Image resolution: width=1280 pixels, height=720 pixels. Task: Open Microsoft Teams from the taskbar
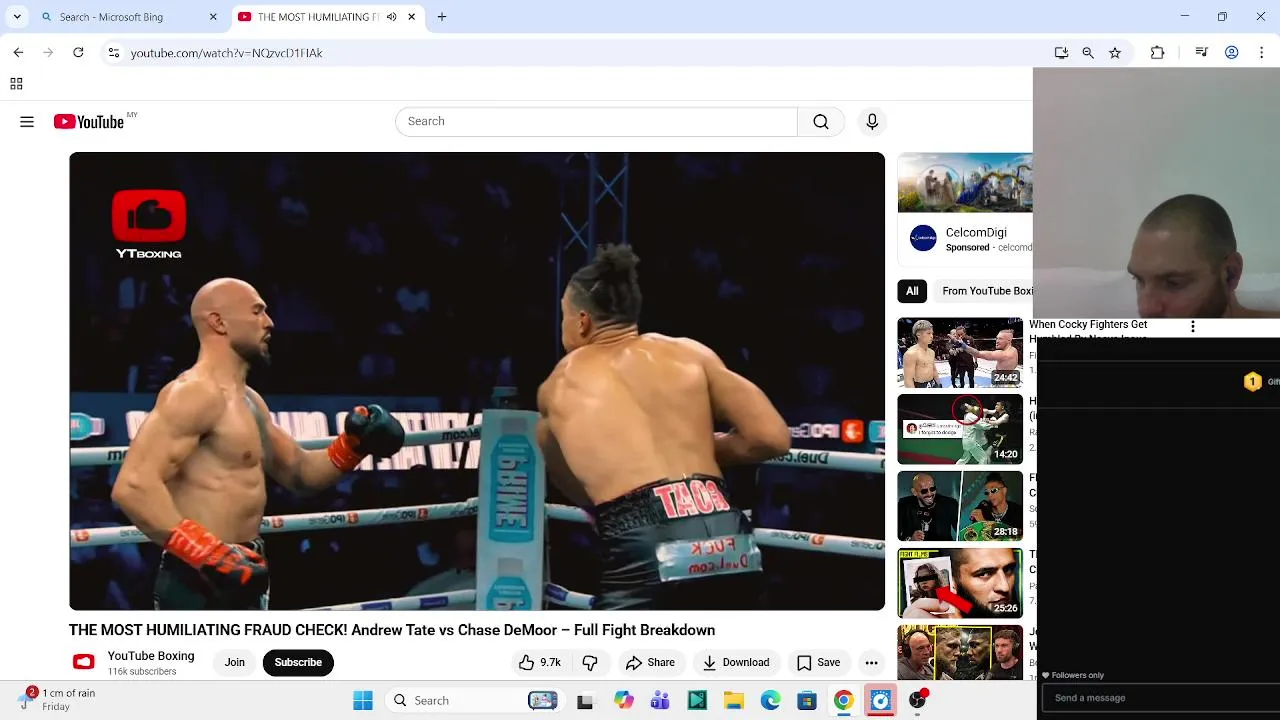(x=660, y=700)
